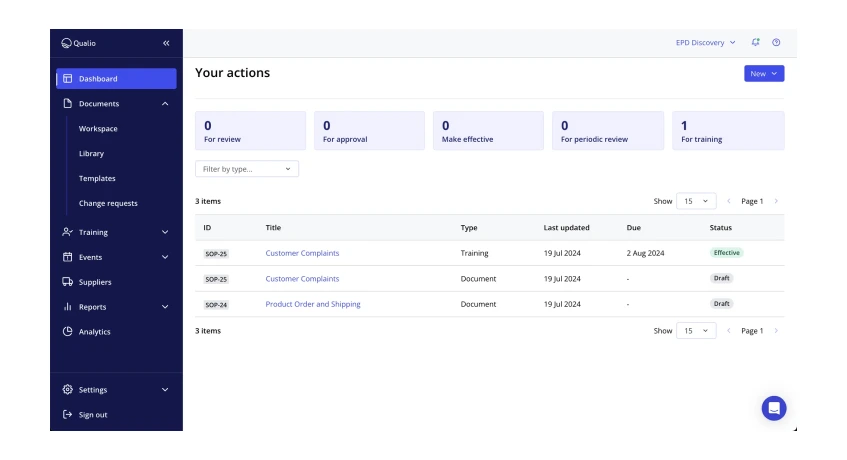
Task: Click the SOP-24 ID tag
Action: pyautogui.click(x=216, y=305)
